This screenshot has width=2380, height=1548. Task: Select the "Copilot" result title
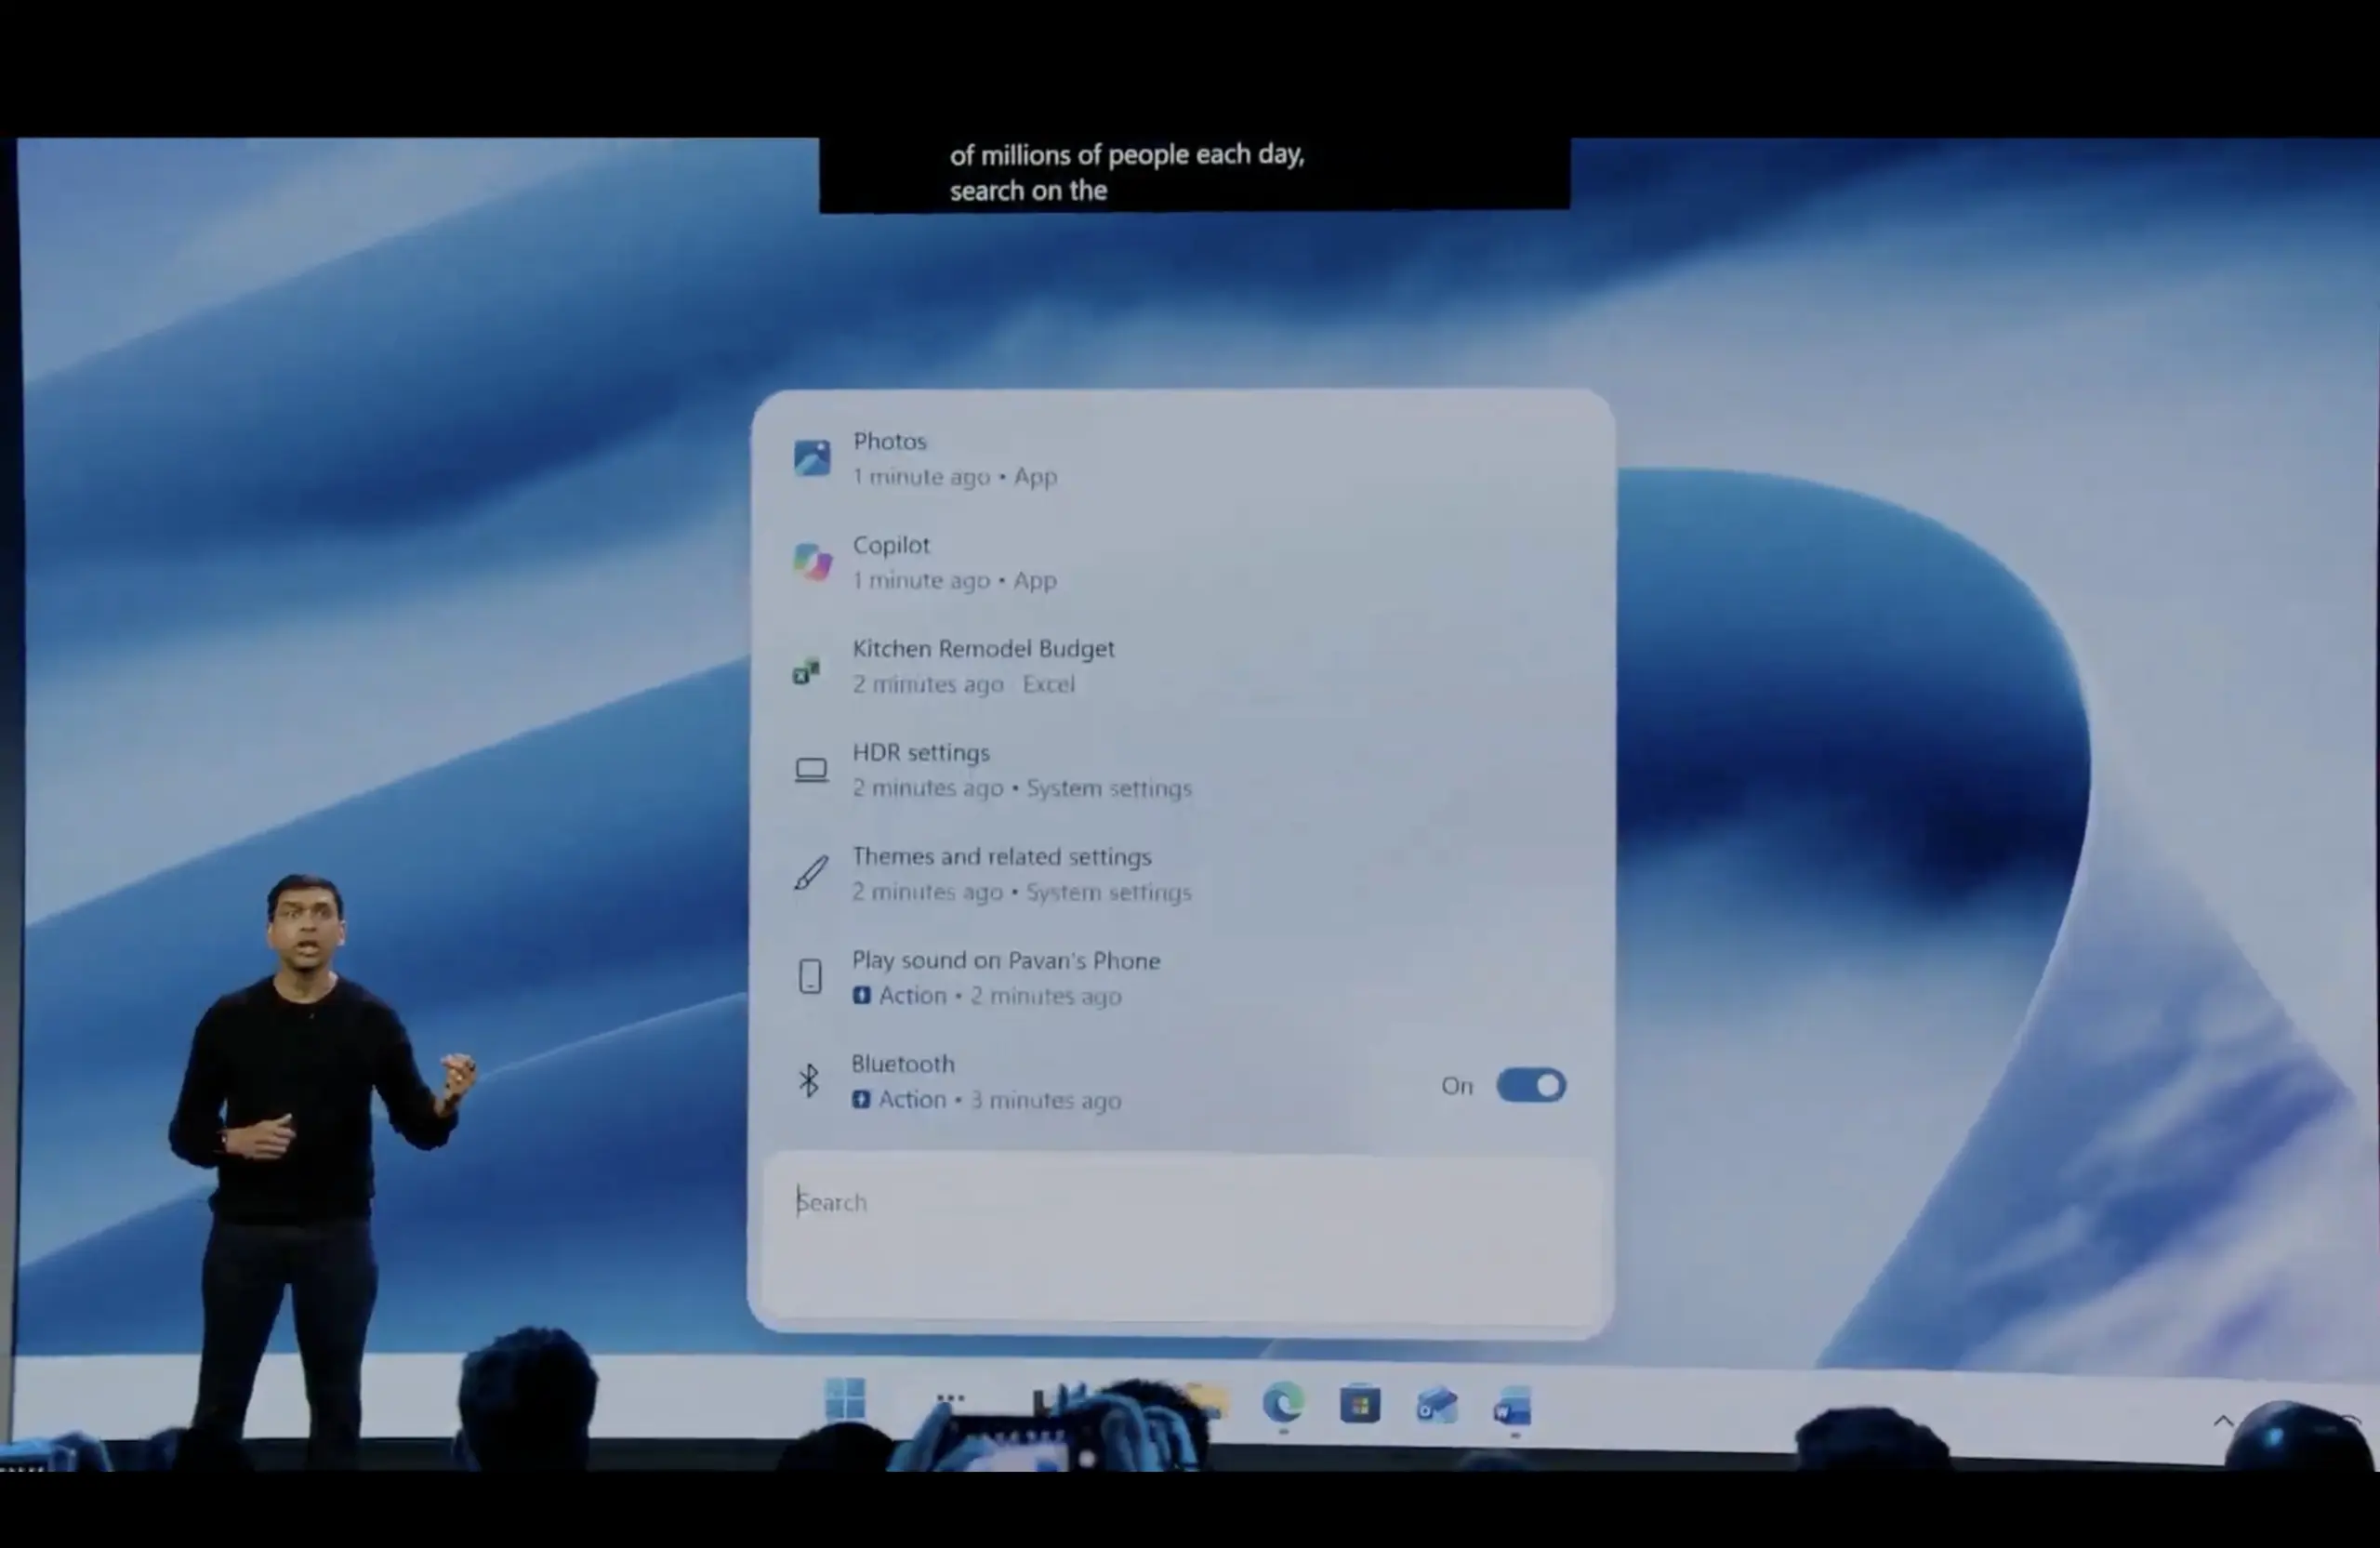click(x=891, y=545)
